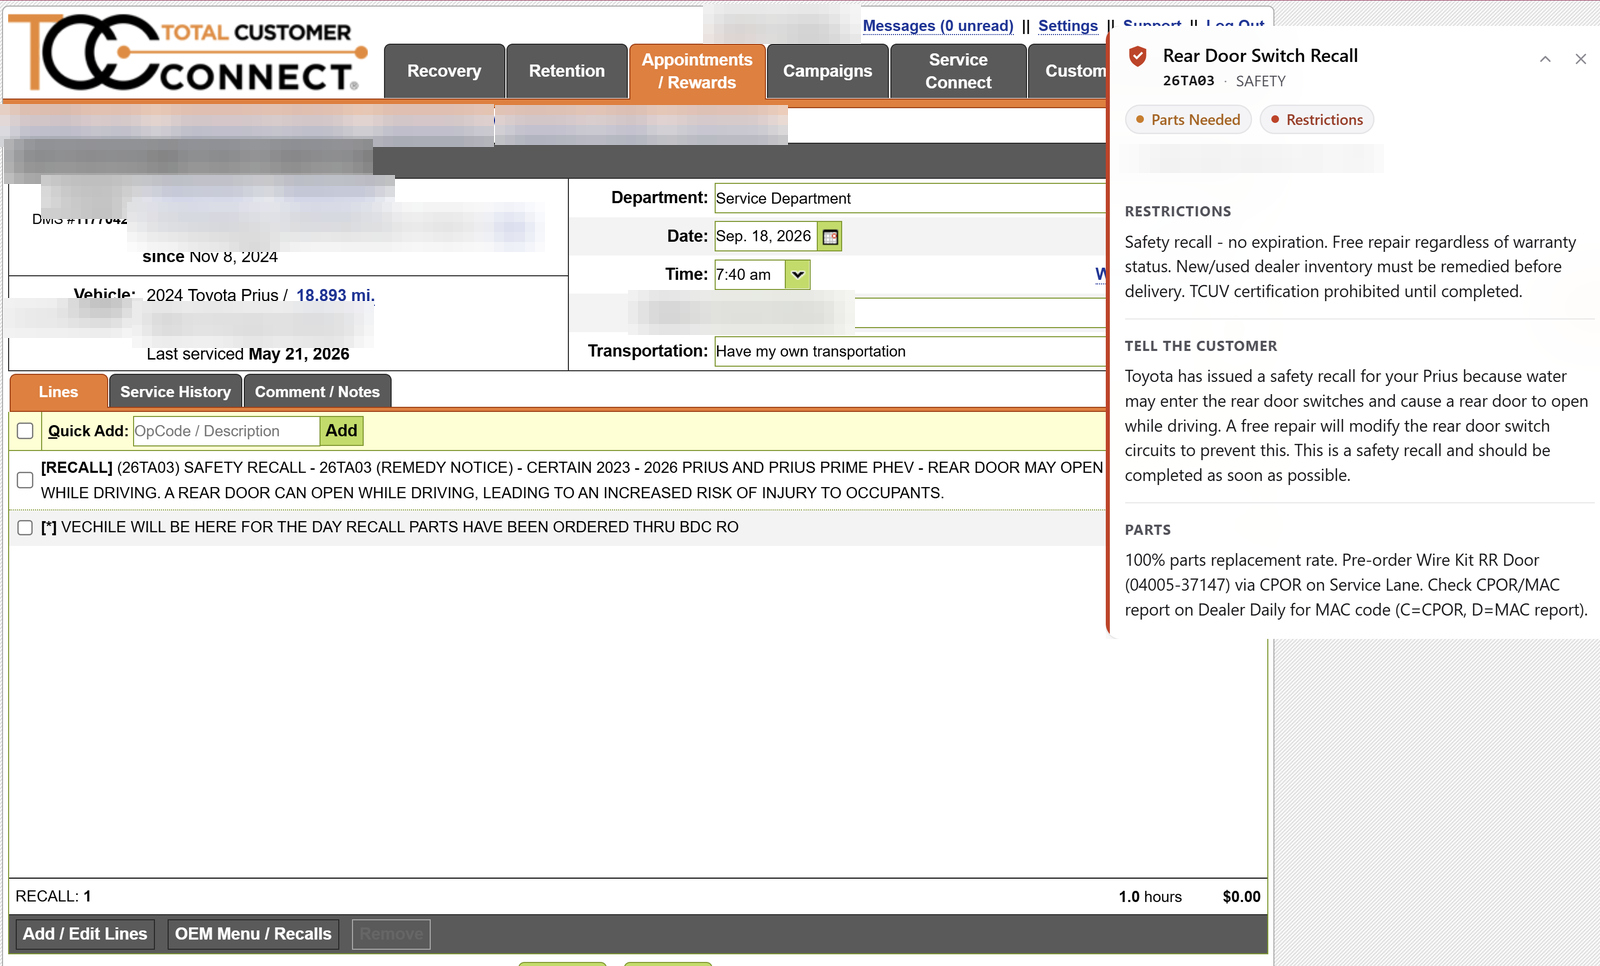Click the greyed Remove button
The image size is (1600, 966).
(391, 934)
